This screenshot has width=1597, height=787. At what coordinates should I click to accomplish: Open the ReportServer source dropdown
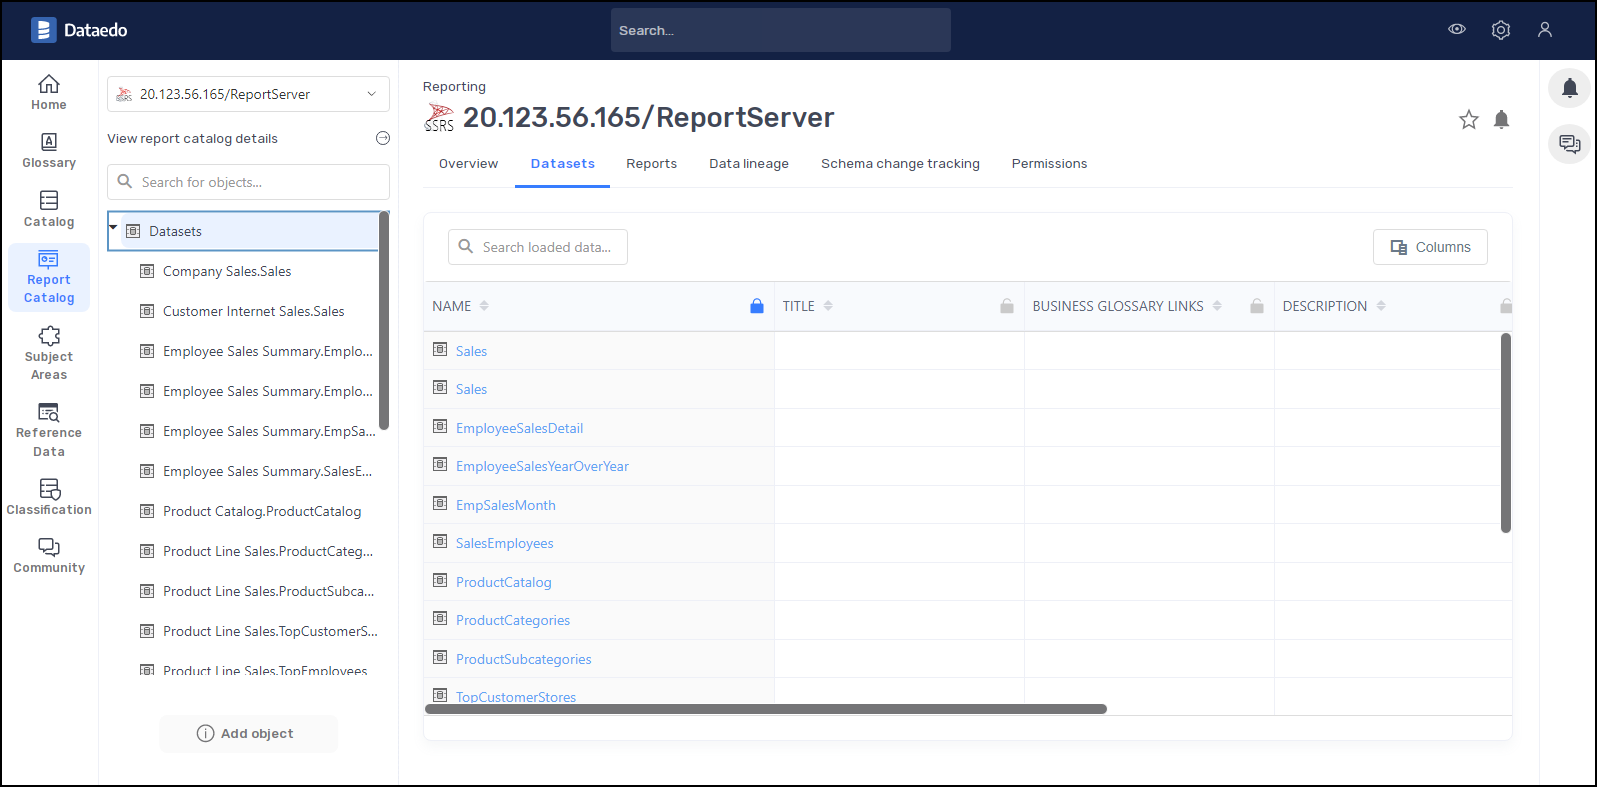(248, 94)
